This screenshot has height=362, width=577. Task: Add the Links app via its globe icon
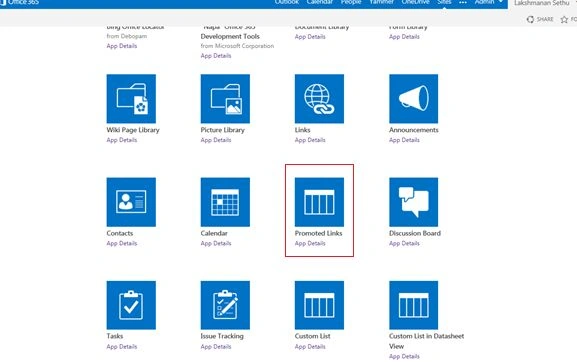tap(319, 99)
